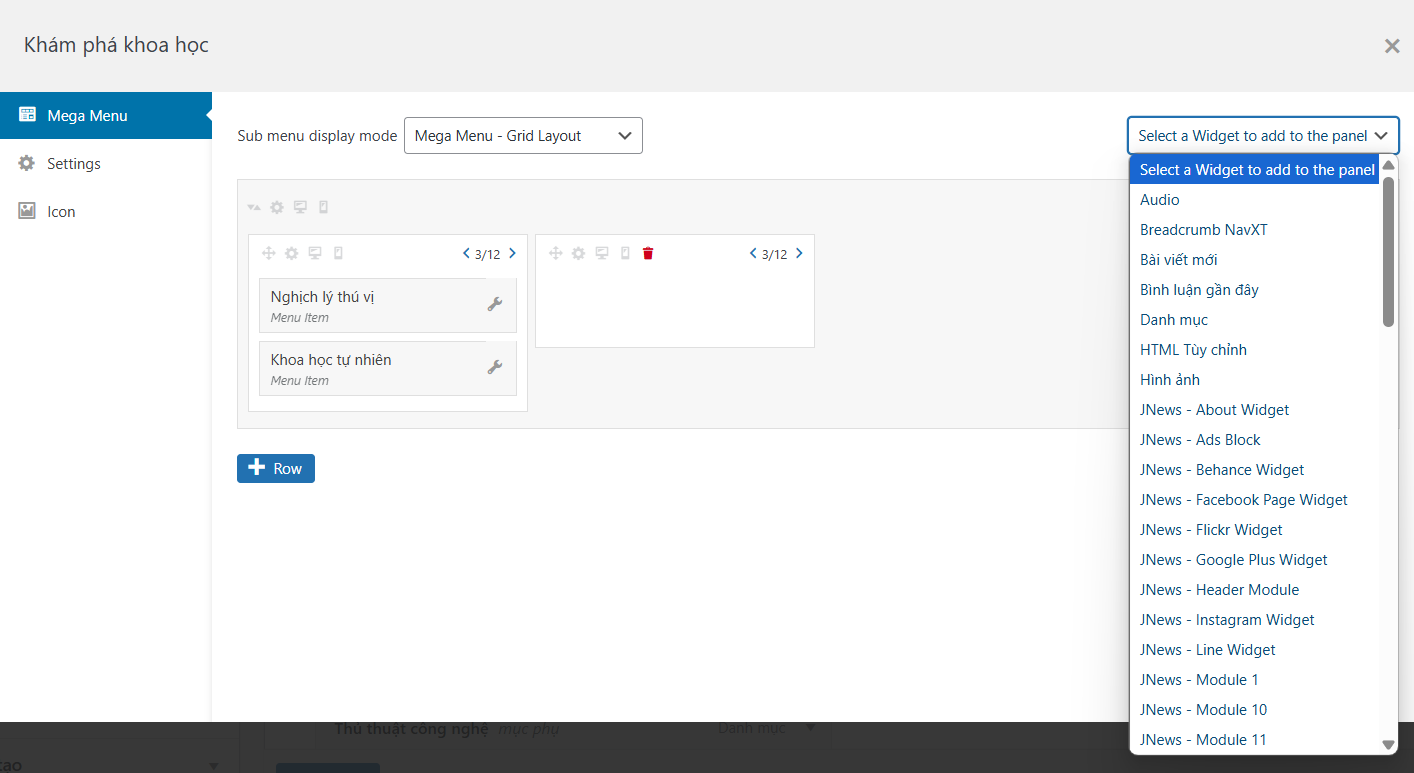The image size is (1414, 773).
Task: Collapse the Select a Widget dropdown
Action: [1263, 136]
